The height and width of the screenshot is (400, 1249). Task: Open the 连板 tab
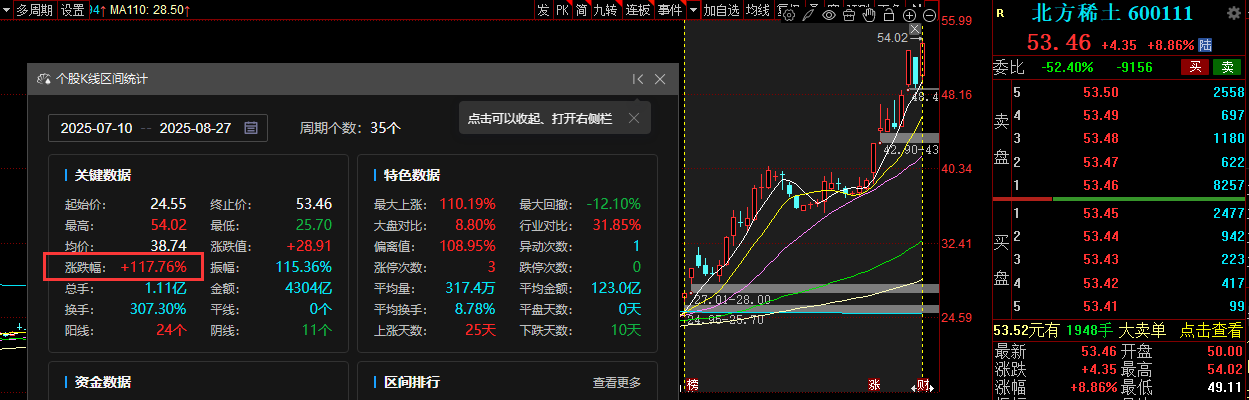coord(638,10)
